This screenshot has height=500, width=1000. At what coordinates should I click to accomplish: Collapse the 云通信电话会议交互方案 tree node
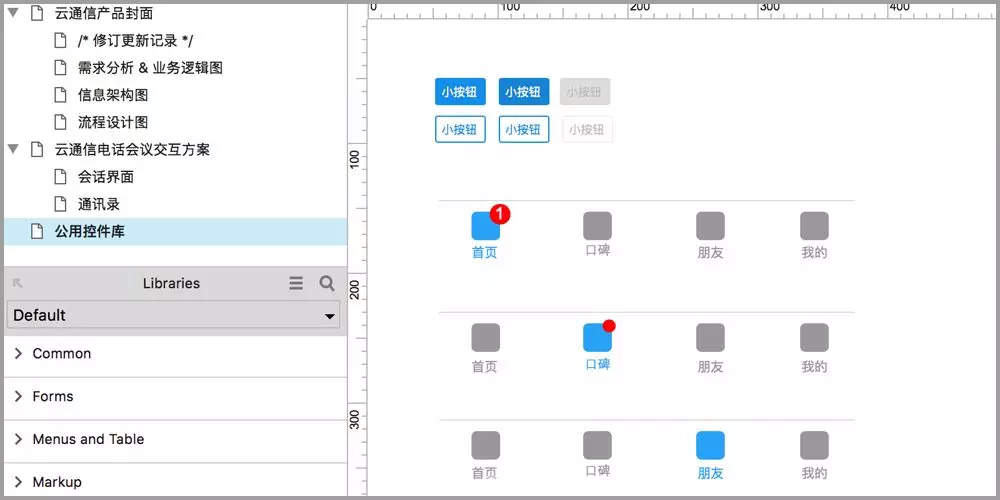click(x=13, y=149)
